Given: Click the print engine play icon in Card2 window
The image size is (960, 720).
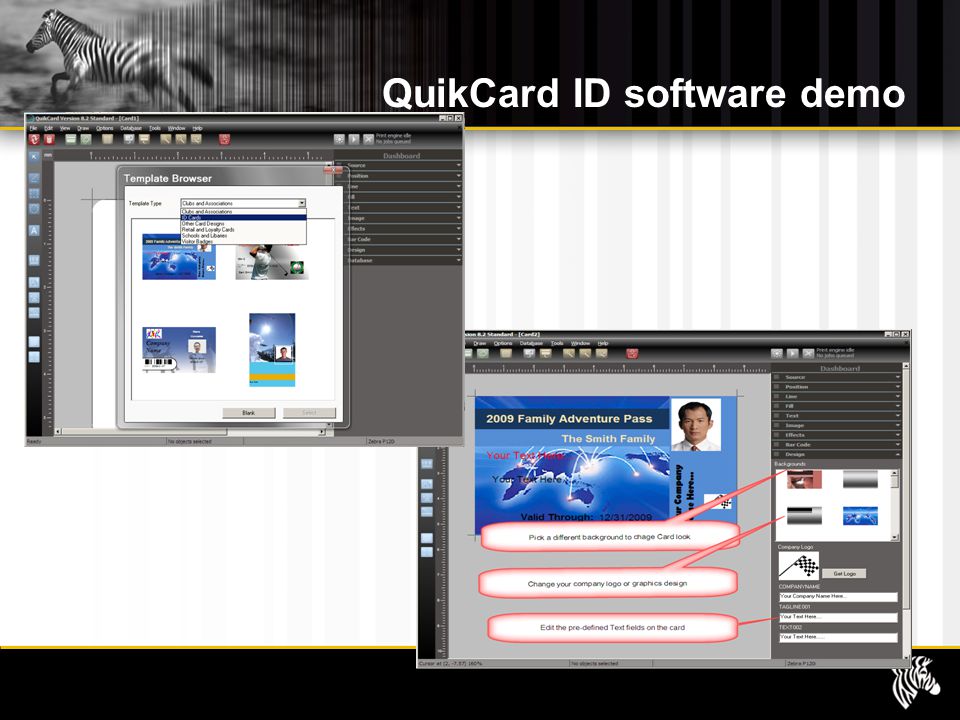Looking at the screenshot, I should [x=793, y=353].
